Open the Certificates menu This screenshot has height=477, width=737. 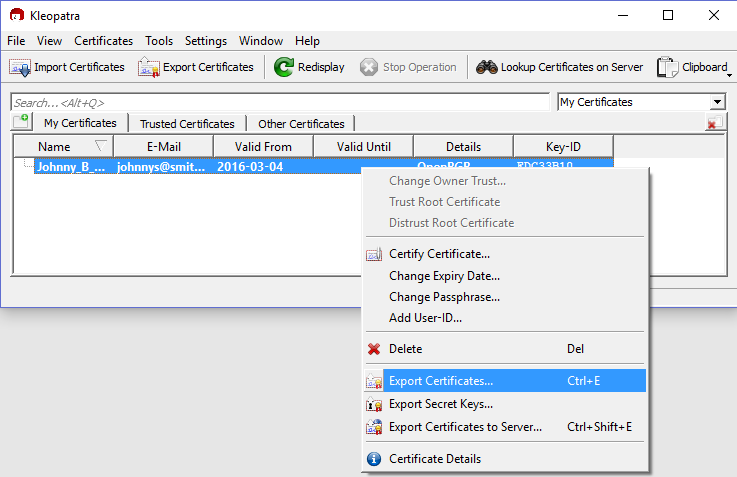(x=103, y=41)
